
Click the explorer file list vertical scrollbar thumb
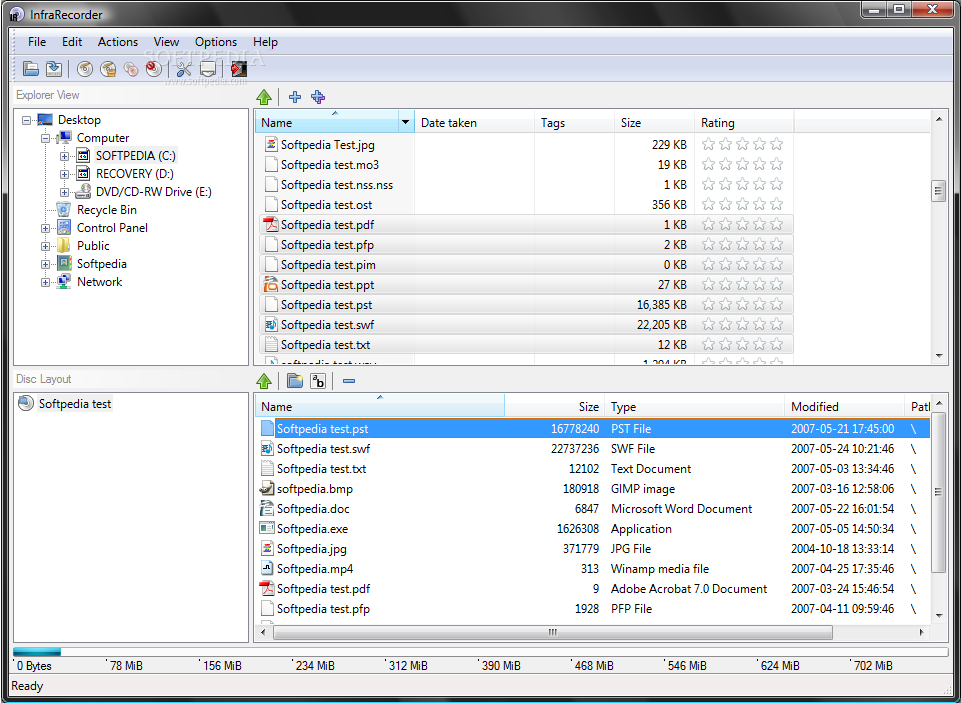click(938, 191)
